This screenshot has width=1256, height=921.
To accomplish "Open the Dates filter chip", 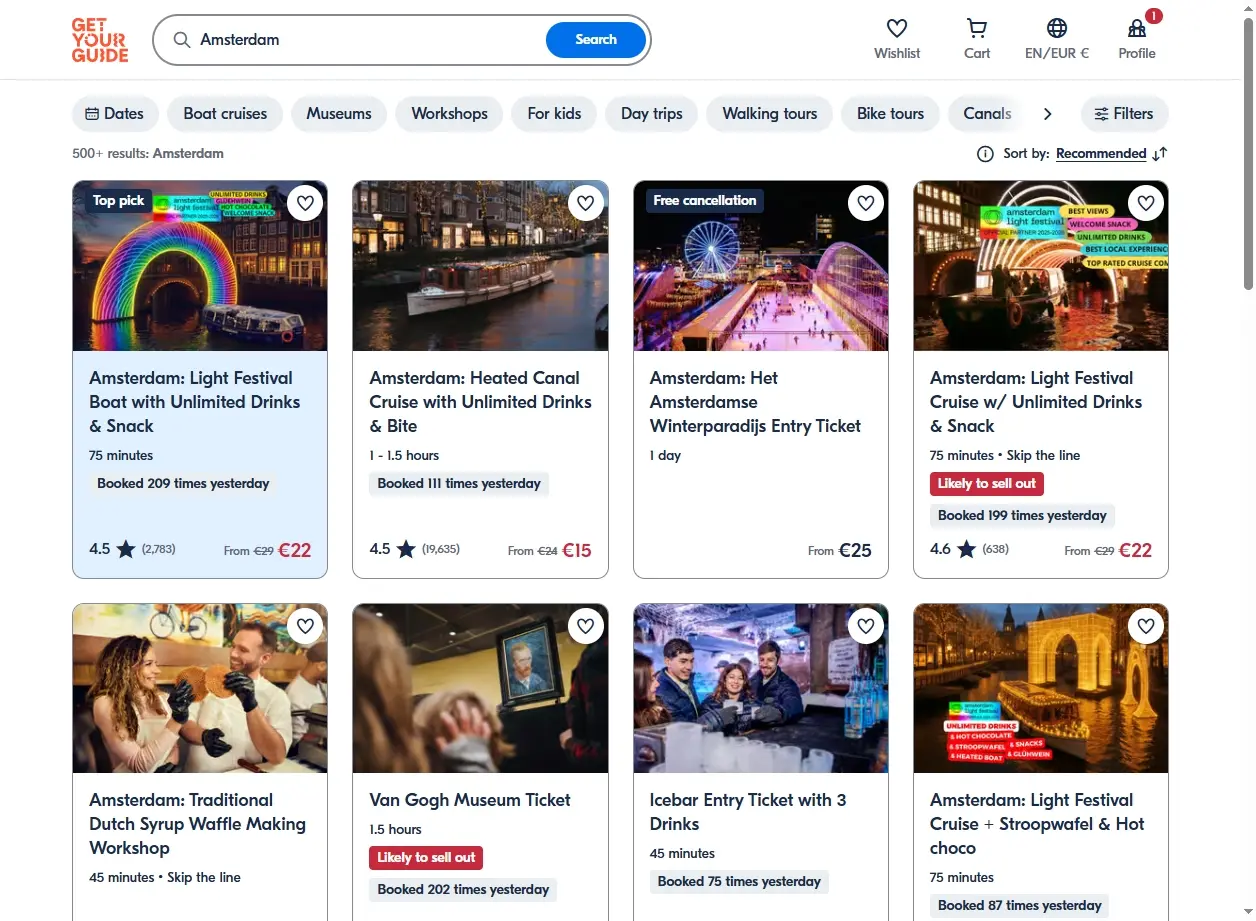I will [115, 114].
